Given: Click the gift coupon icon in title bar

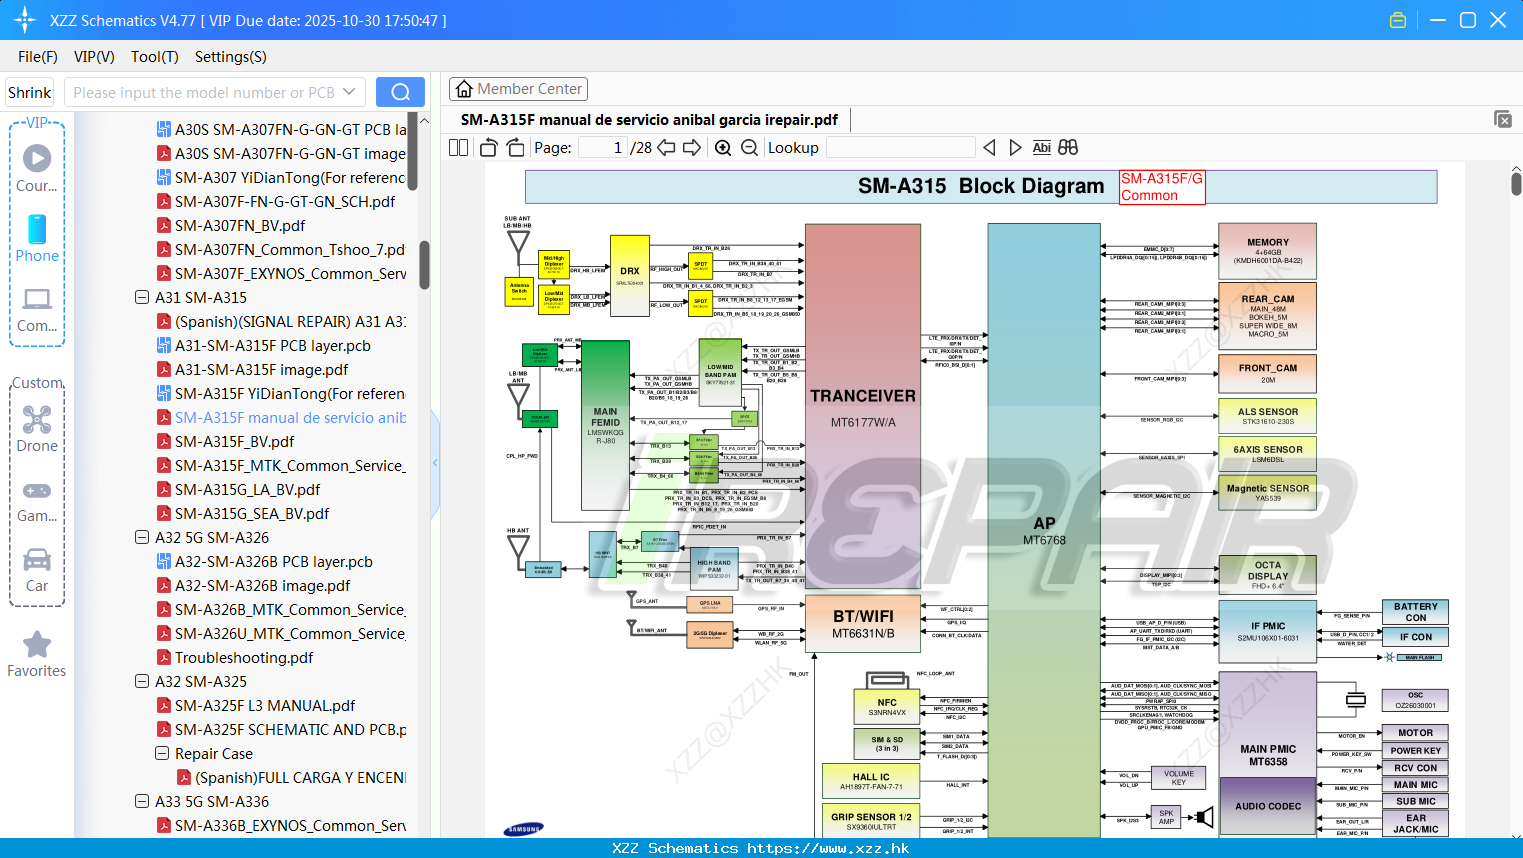Looking at the screenshot, I should point(1398,20).
